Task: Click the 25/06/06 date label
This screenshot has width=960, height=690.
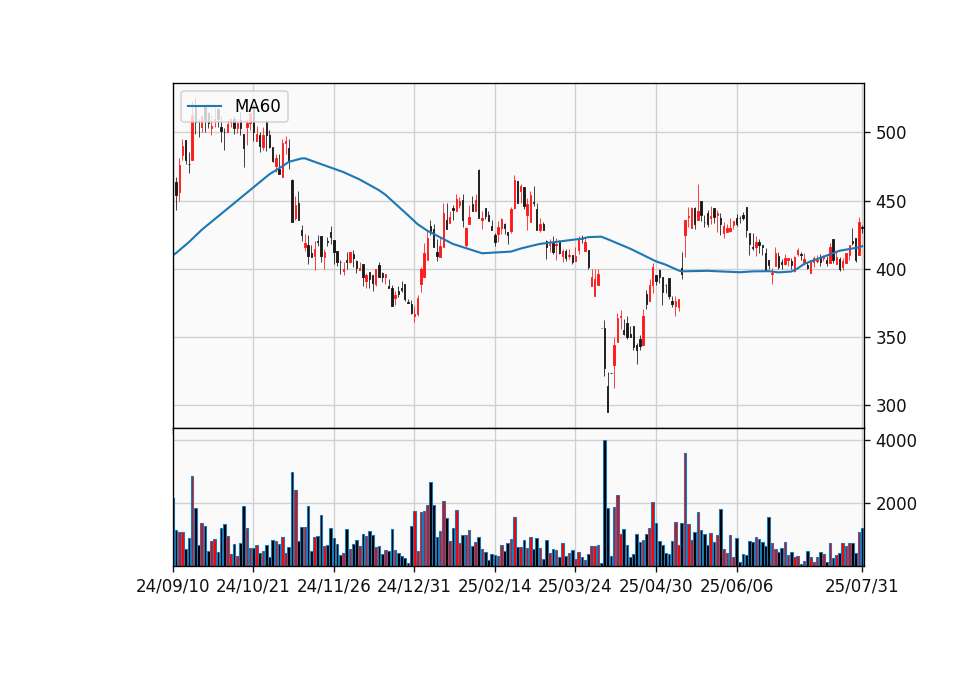Action: (737, 586)
